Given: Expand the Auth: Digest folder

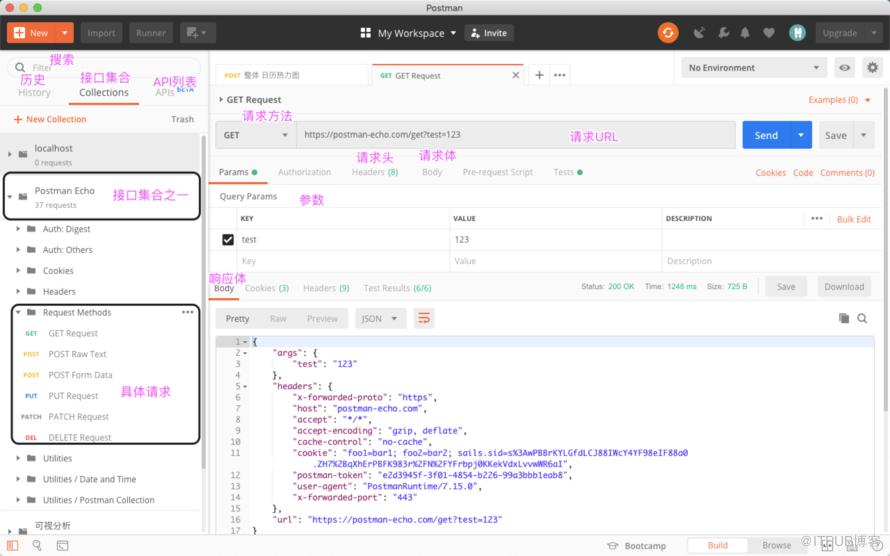Looking at the screenshot, I should 19,229.
